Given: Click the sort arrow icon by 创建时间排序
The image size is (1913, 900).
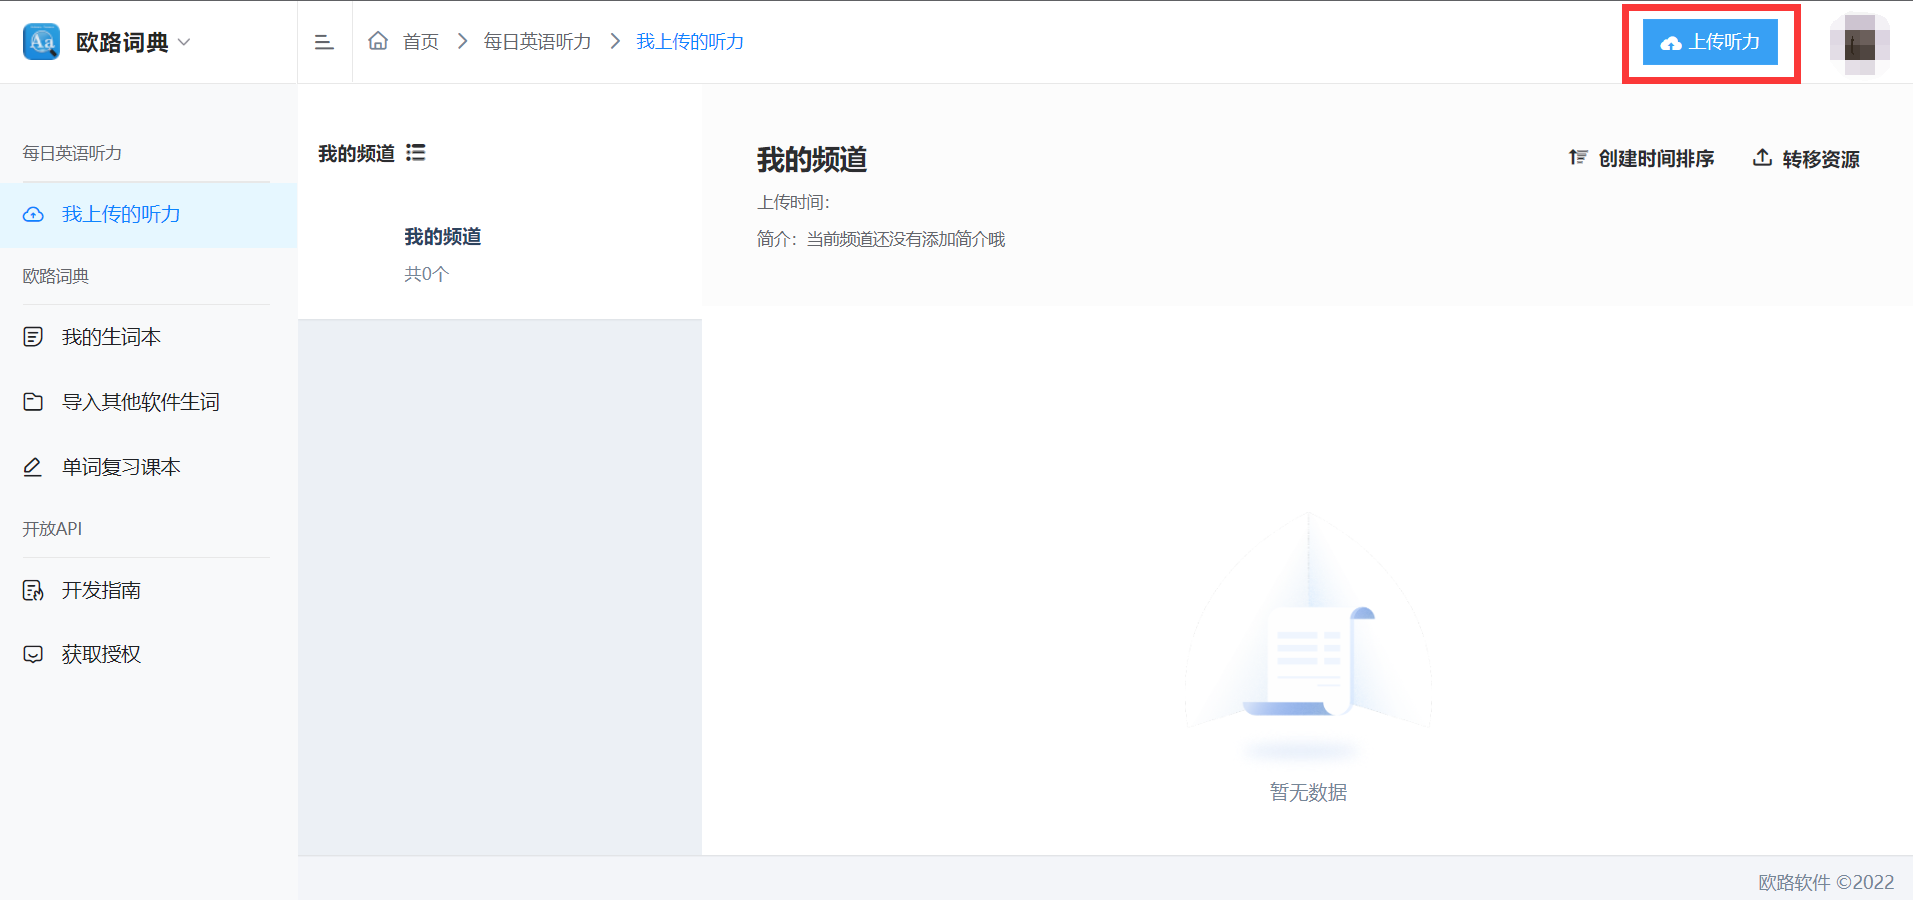Looking at the screenshot, I should [x=1578, y=158].
